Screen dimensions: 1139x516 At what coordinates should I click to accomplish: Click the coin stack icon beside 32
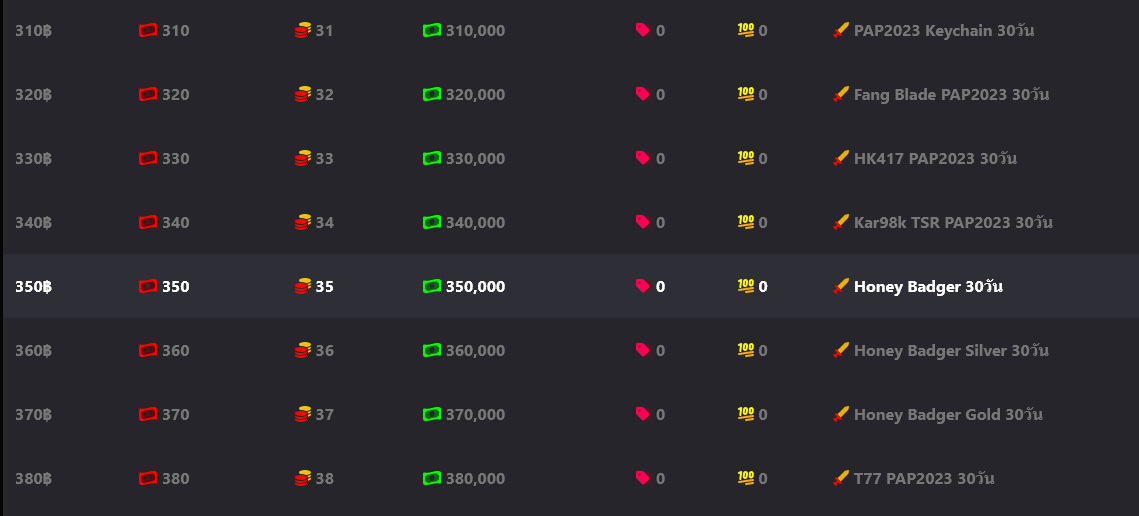303,95
